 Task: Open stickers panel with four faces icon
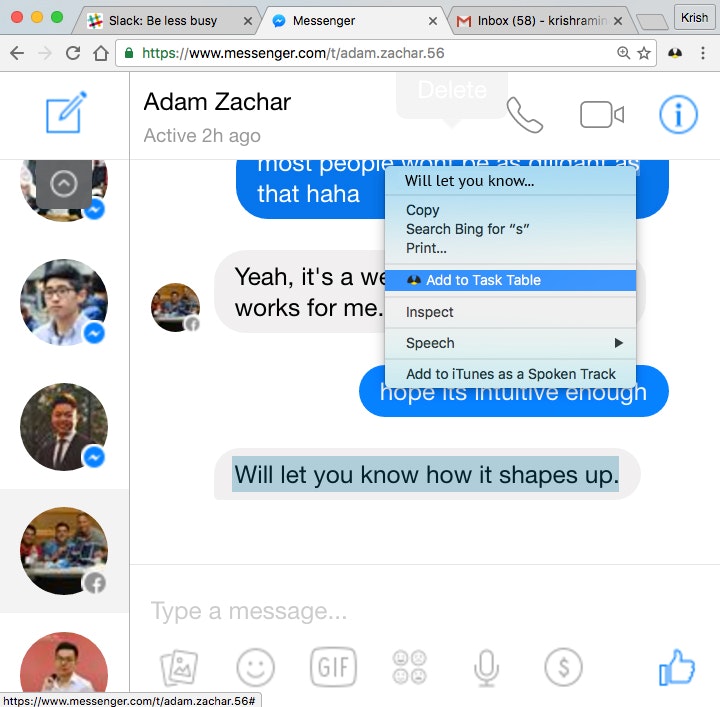pos(409,667)
